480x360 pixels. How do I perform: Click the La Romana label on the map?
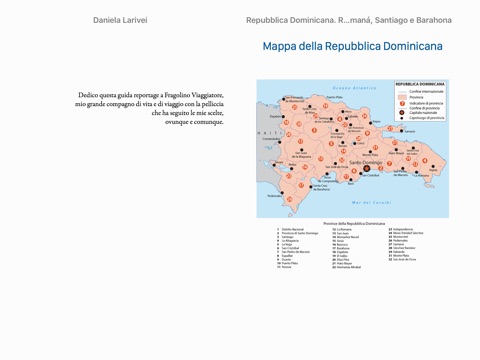click(x=421, y=175)
